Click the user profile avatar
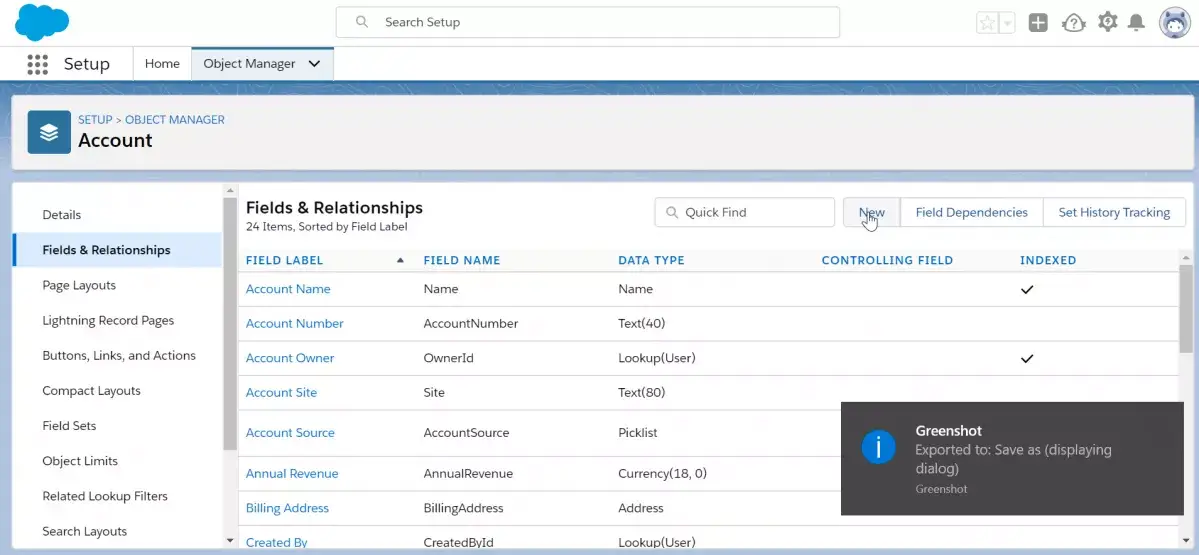Screen dimensions: 1199x555 coord(1175,23)
